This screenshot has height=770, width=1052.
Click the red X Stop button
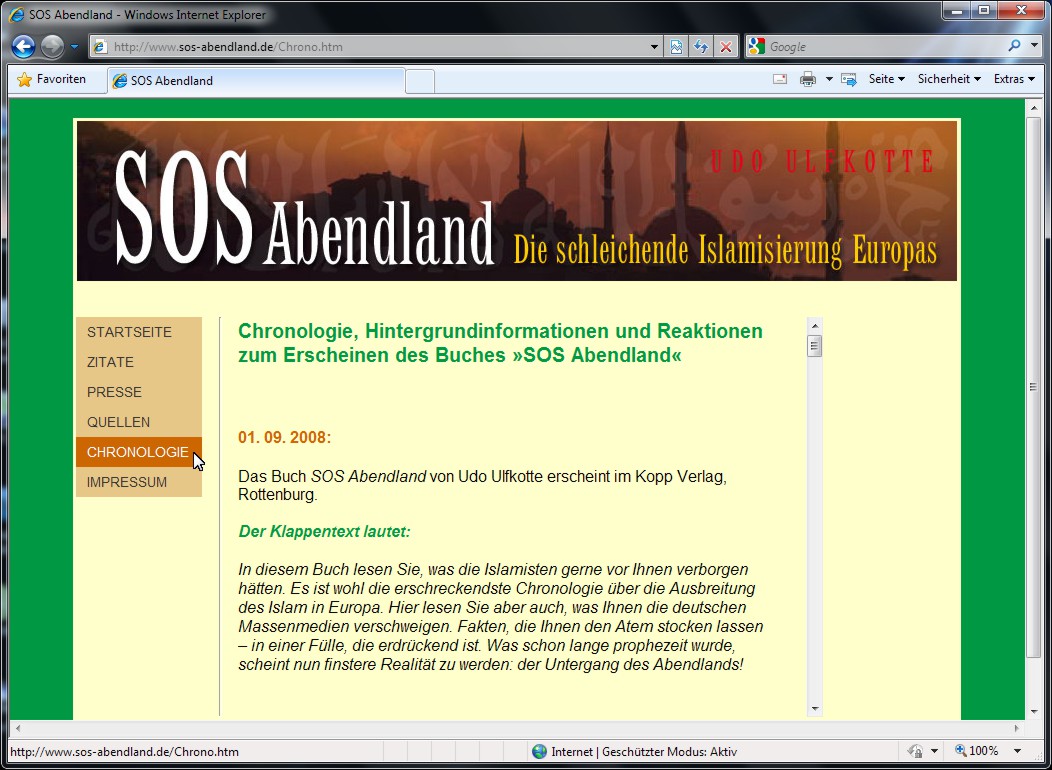click(725, 47)
